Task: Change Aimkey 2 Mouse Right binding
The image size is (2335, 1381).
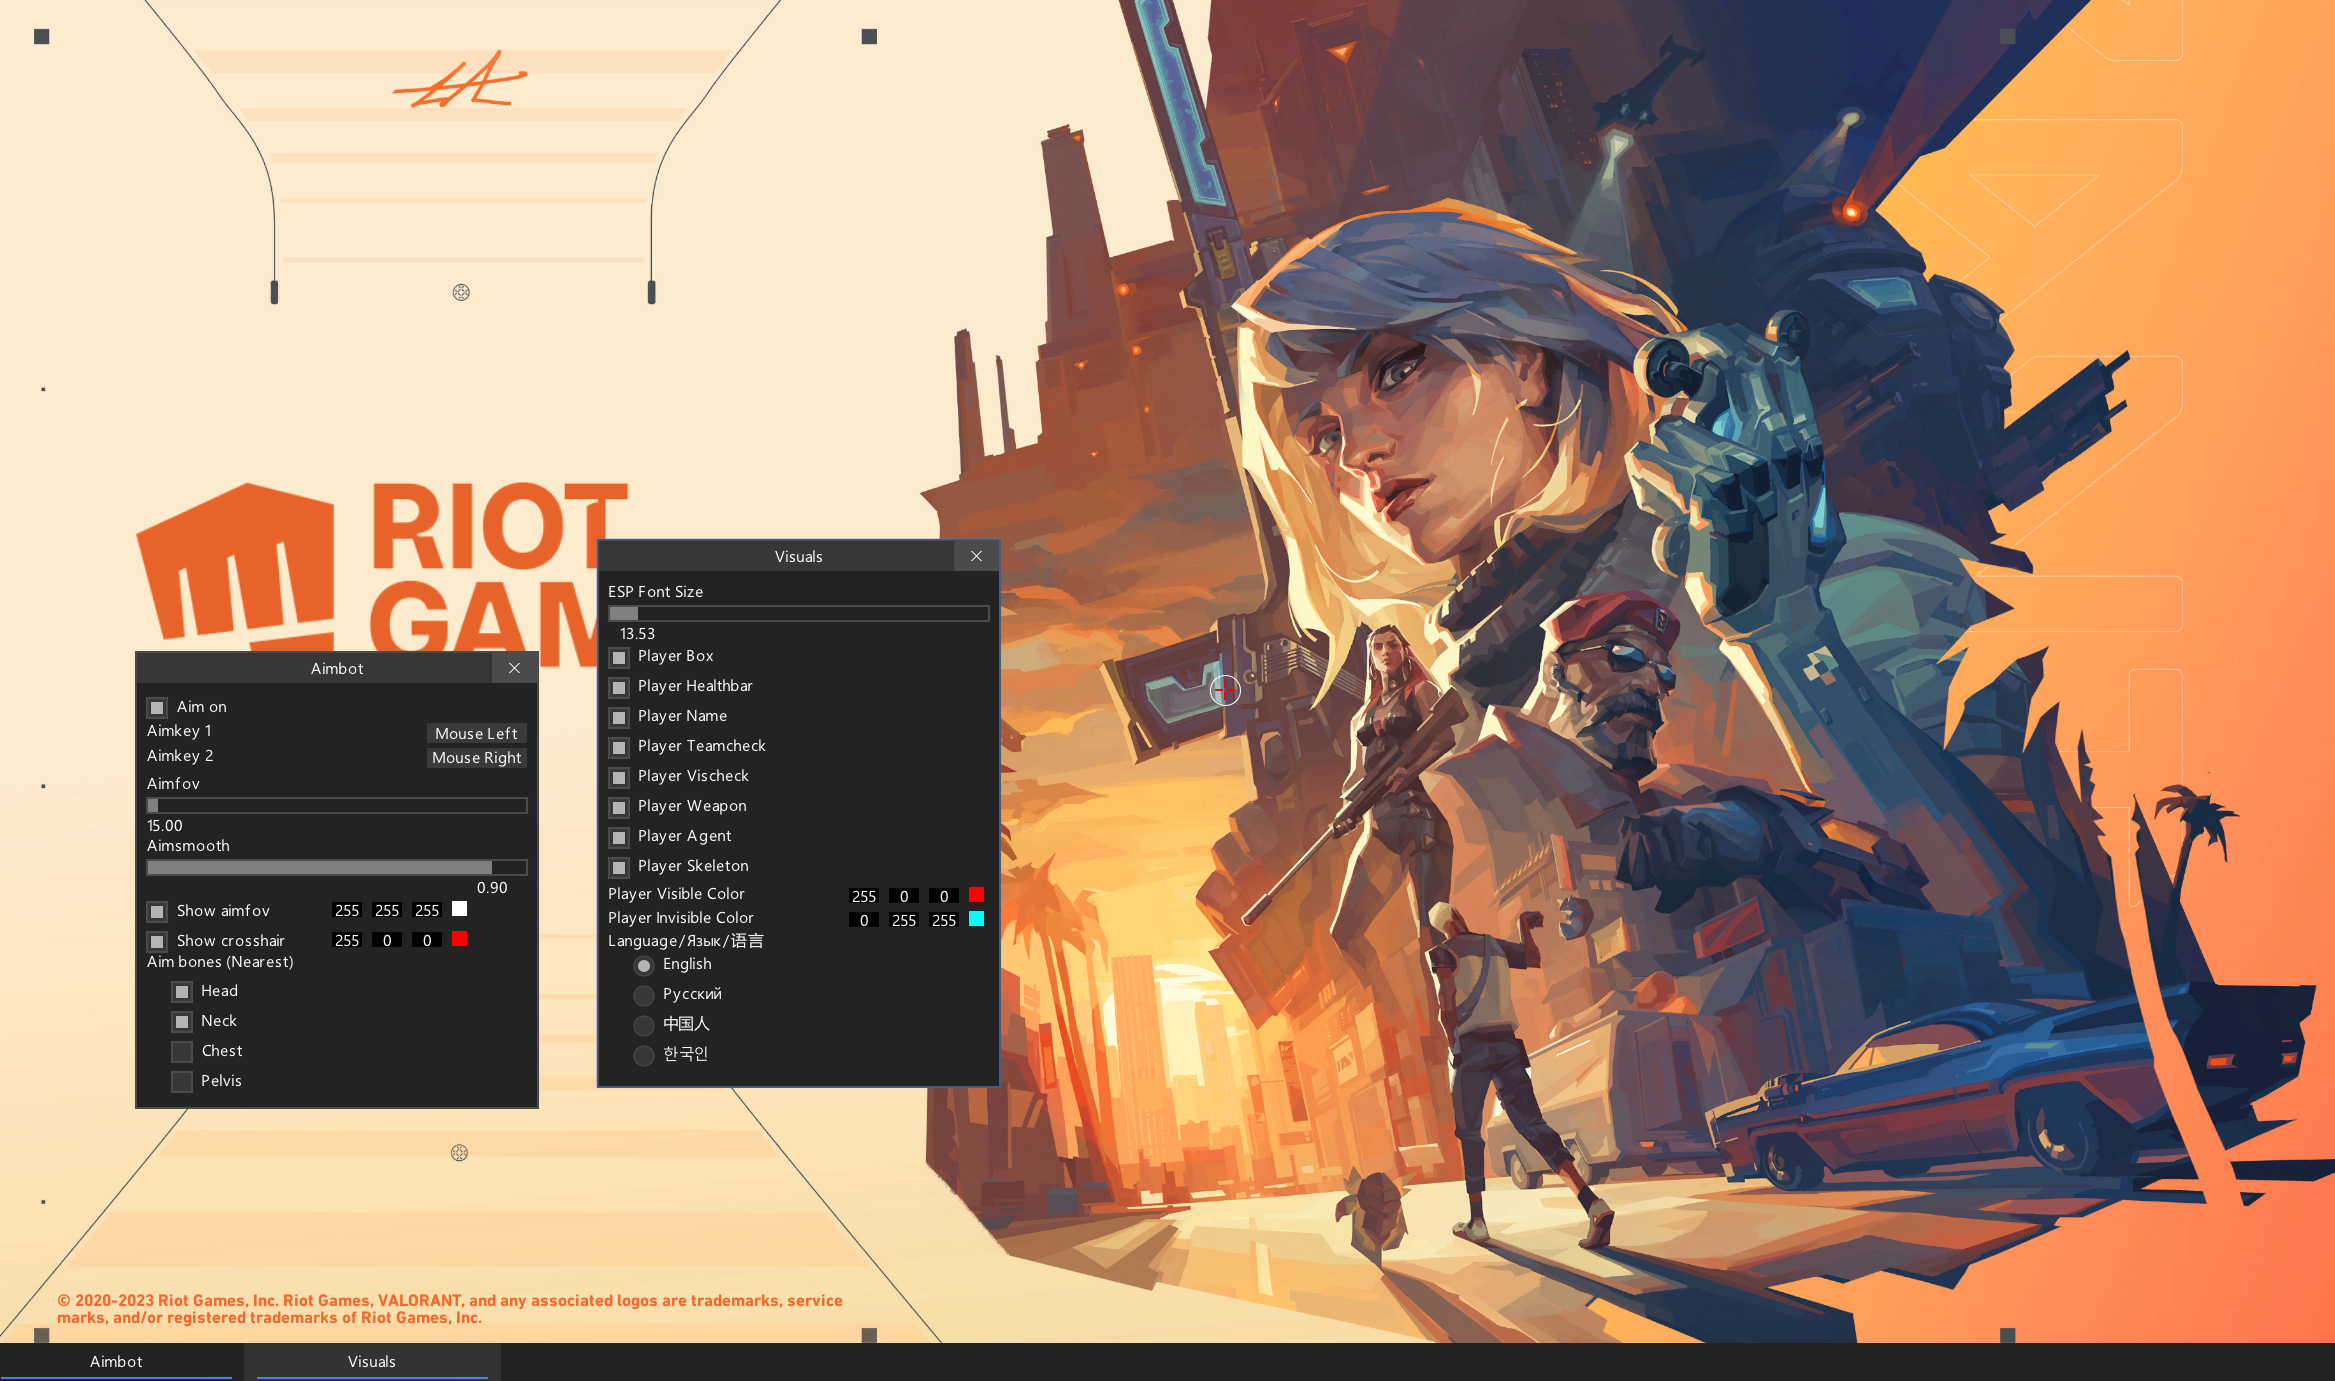Action: coord(476,758)
